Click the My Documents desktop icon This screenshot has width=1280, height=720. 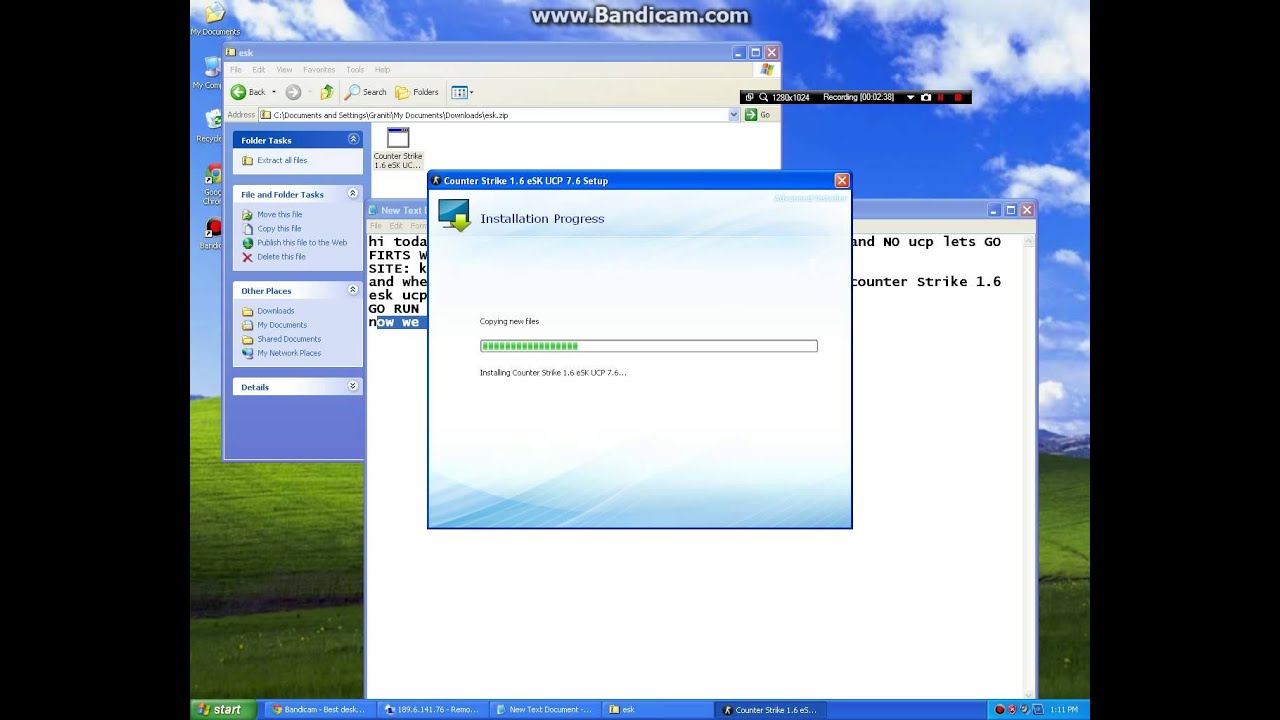(x=215, y=18)
